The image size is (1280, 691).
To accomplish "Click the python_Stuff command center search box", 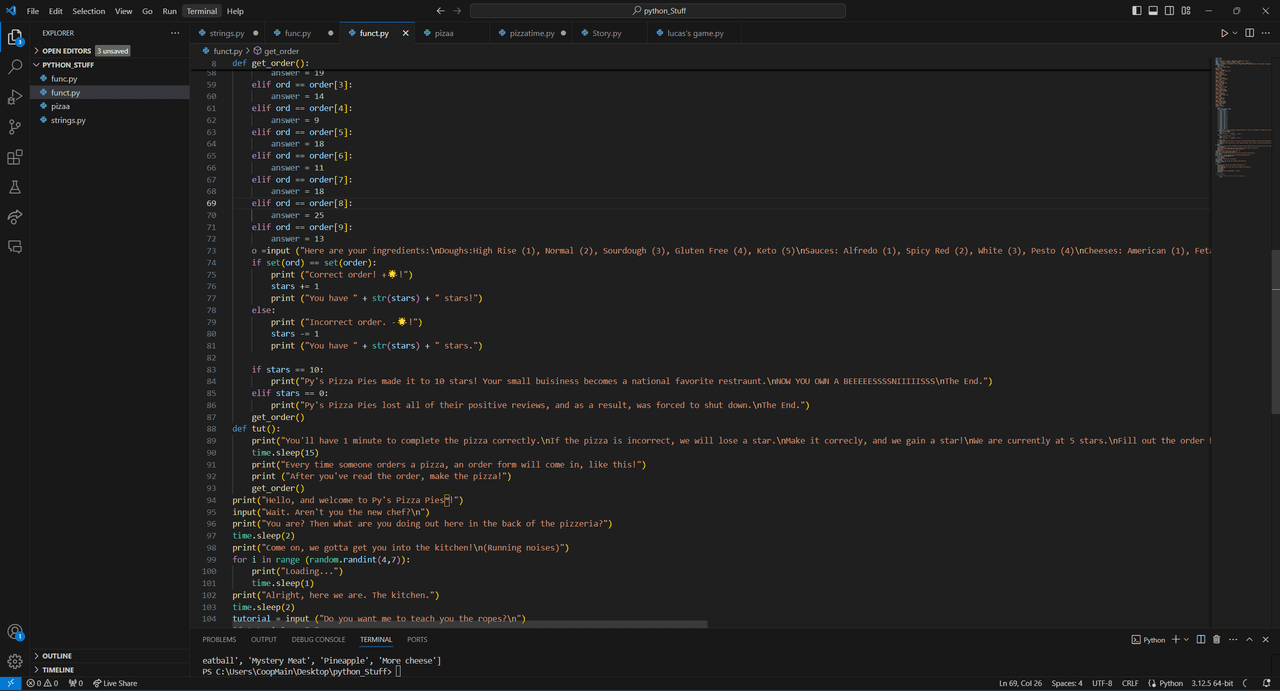I will (657, 11).
